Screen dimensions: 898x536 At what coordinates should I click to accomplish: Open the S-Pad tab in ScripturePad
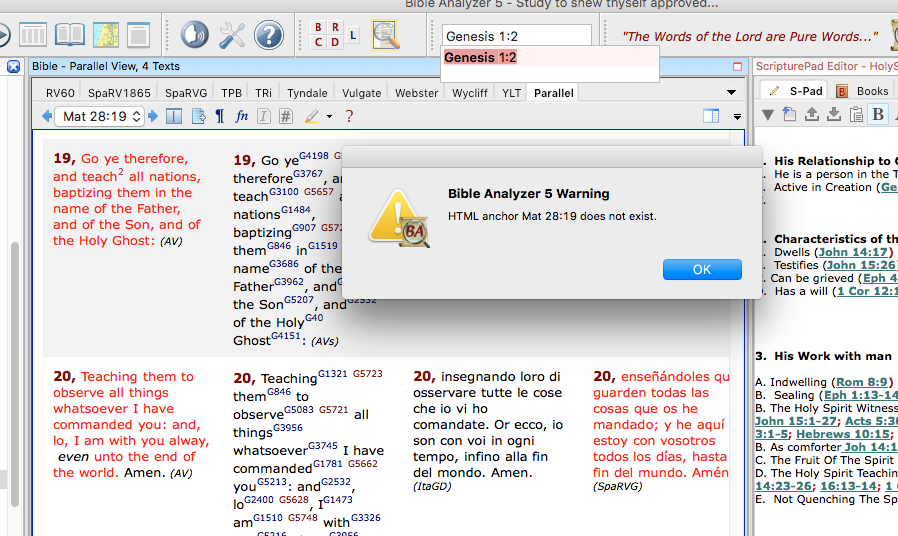(x=794, y=91)
